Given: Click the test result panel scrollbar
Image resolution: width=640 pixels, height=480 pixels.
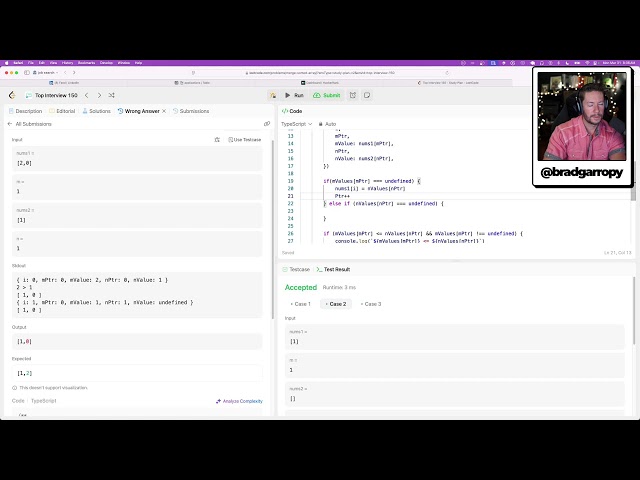Looking at the screenshot, I should pos(634,310).
